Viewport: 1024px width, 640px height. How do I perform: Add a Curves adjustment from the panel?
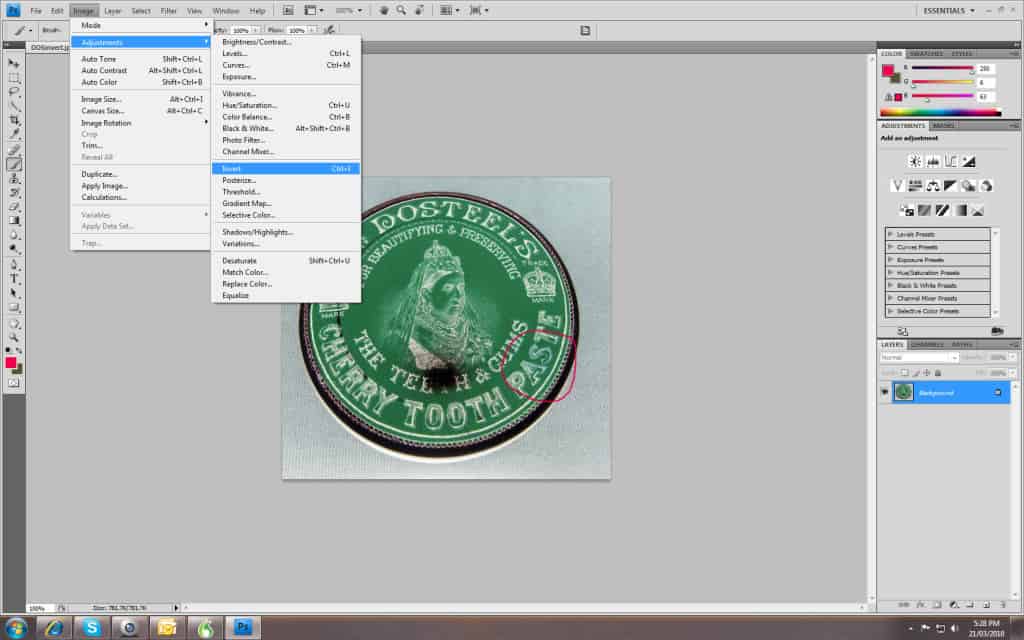(x=951, y=161)
